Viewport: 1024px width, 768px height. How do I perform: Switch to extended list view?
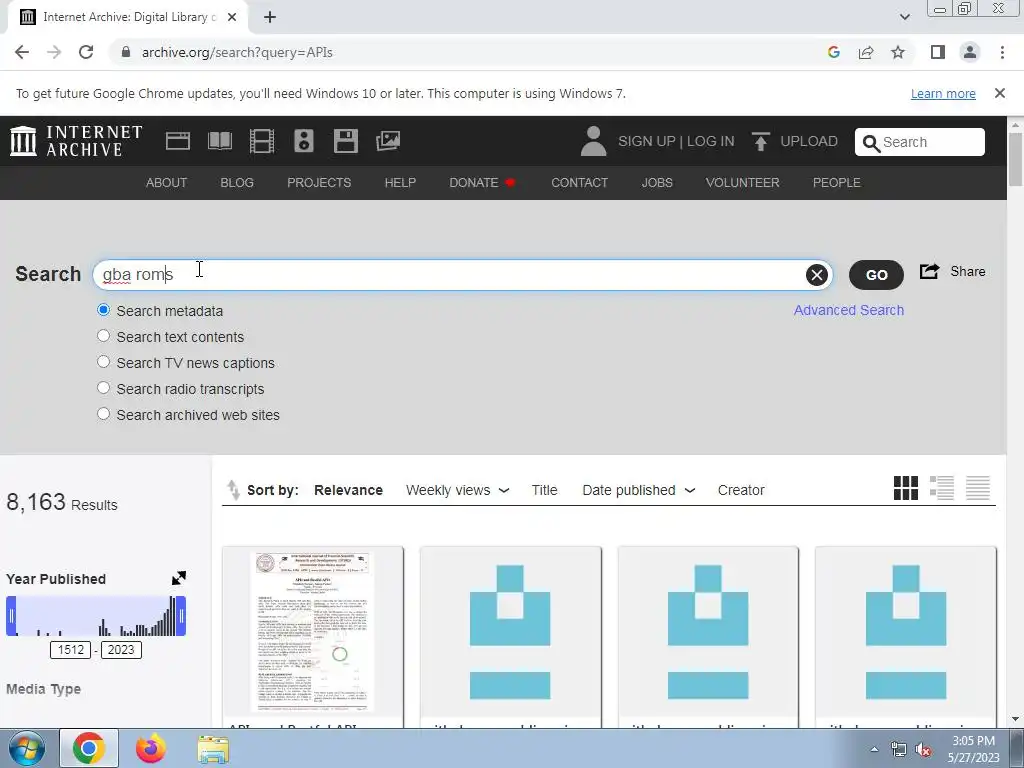942,488
